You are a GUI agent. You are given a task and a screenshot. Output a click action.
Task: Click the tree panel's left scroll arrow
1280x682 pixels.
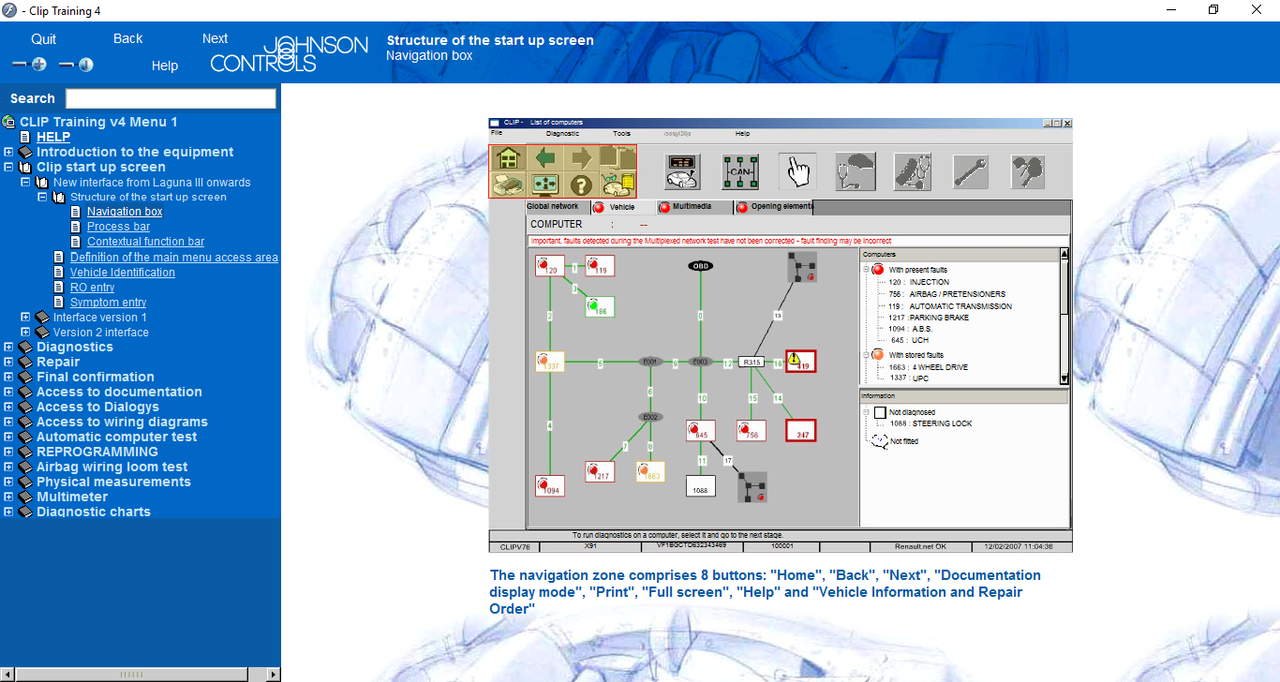point(8,674)
